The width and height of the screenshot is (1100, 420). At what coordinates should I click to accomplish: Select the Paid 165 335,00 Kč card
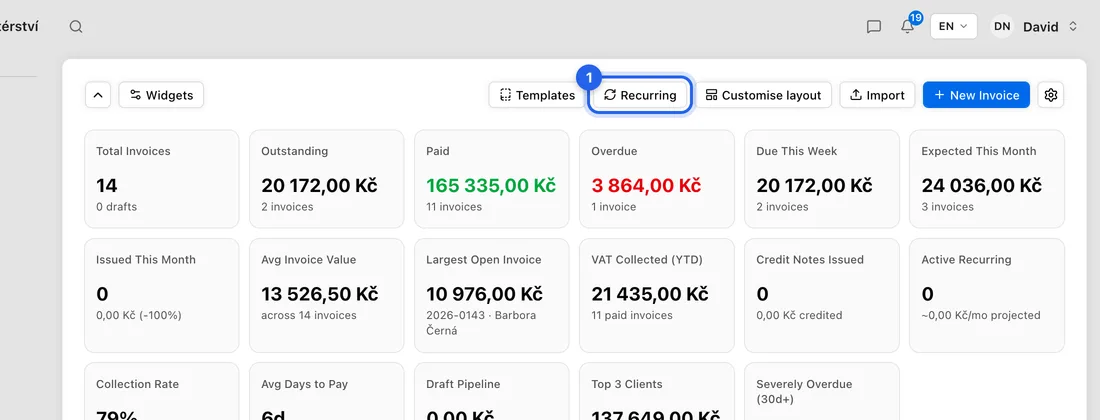[492, 179]
